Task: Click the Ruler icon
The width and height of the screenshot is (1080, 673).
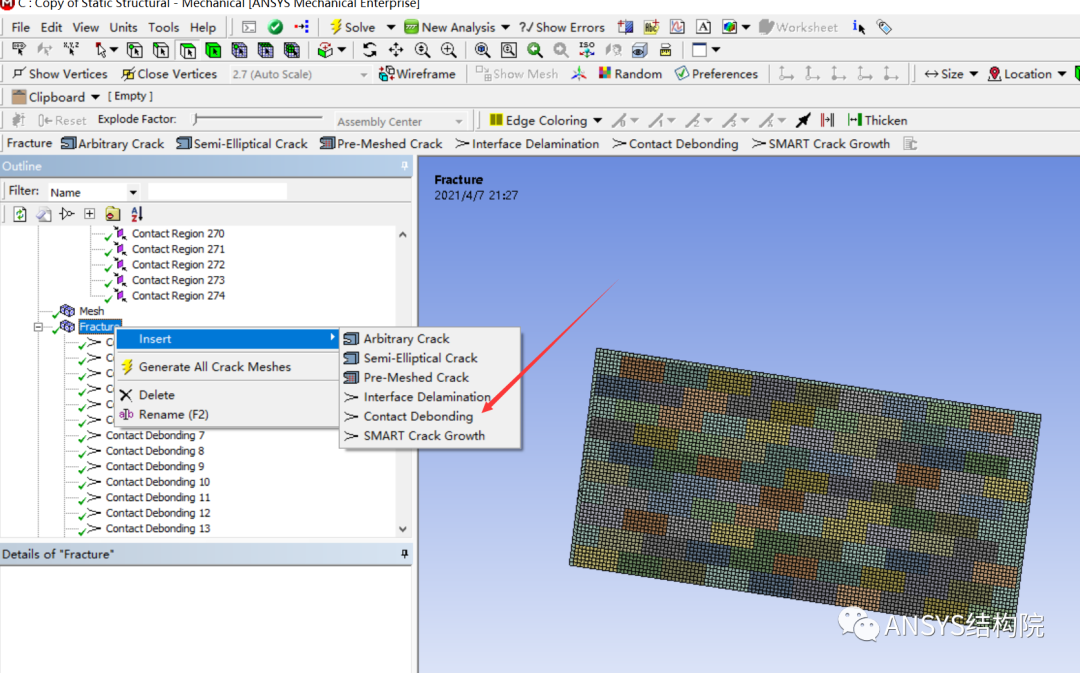Action: [665, 50]
